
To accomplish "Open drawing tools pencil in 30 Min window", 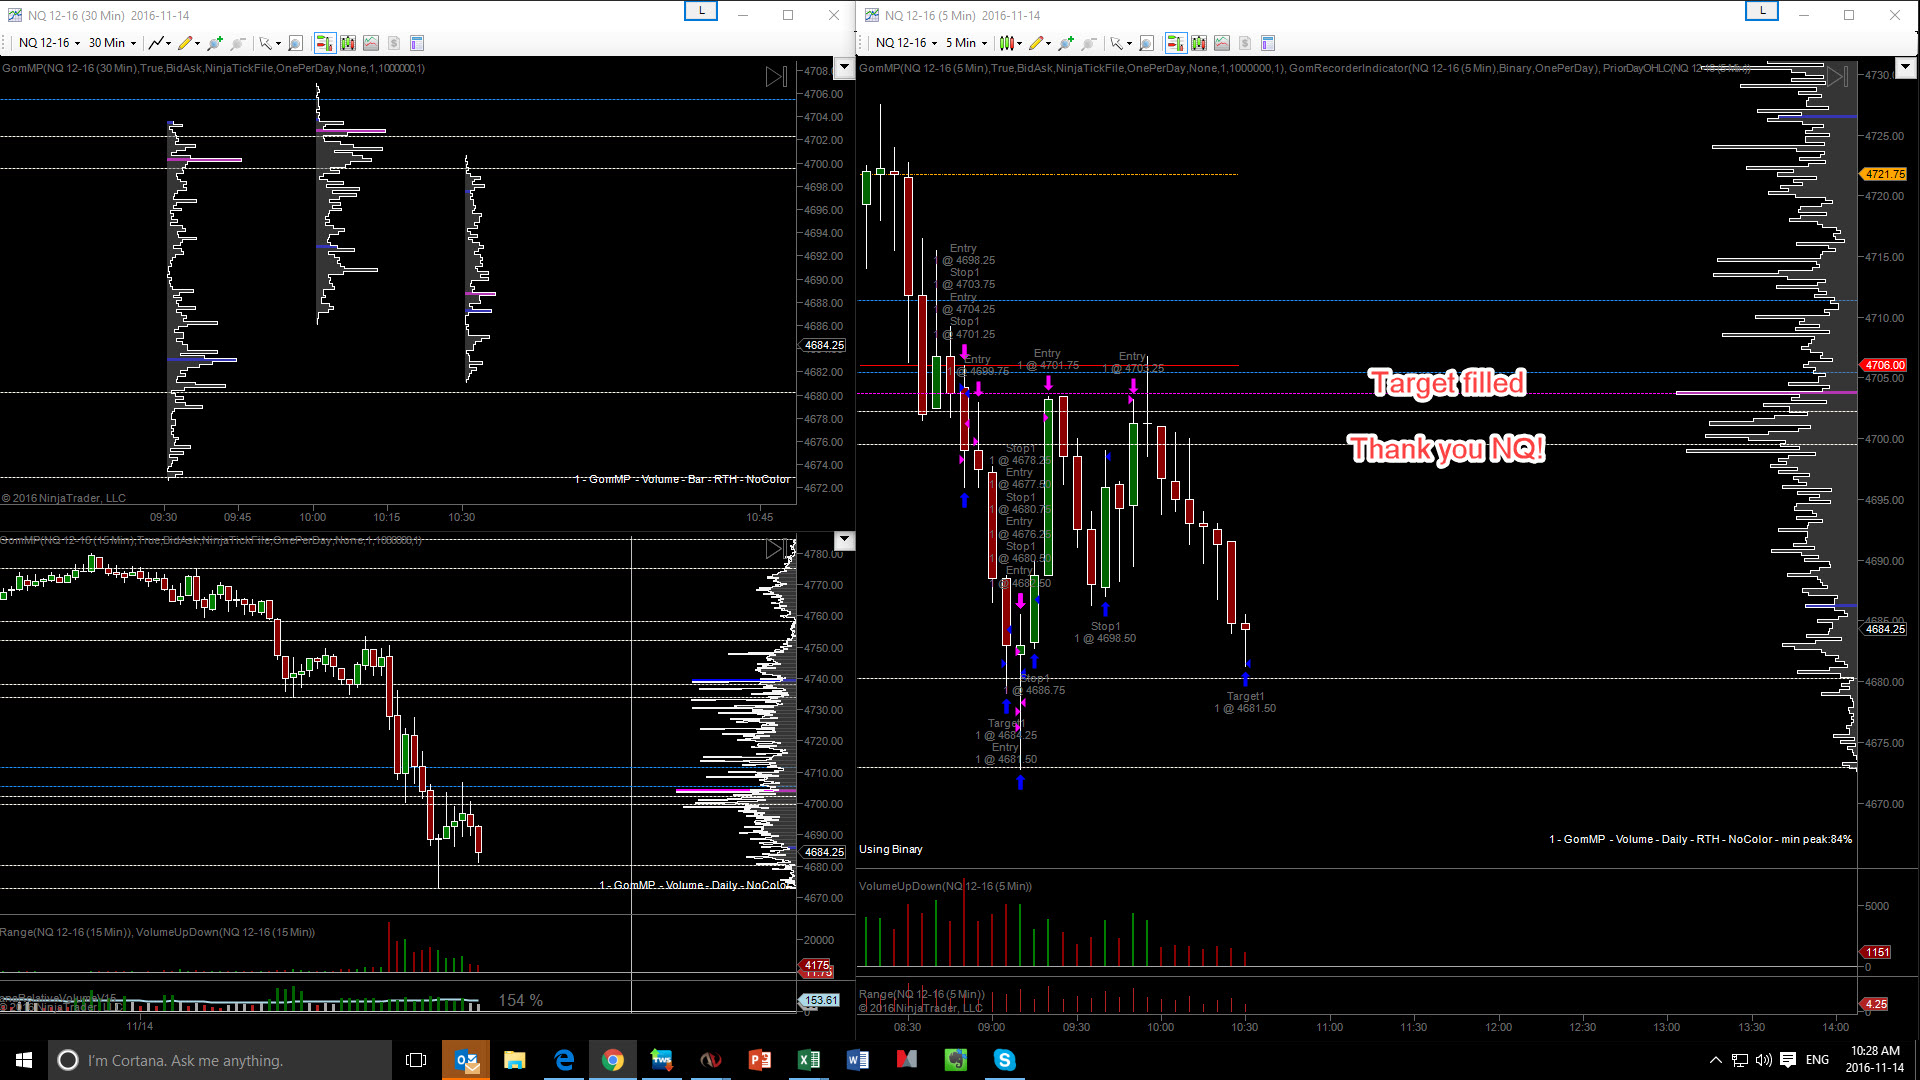I will tap(185, 43).
